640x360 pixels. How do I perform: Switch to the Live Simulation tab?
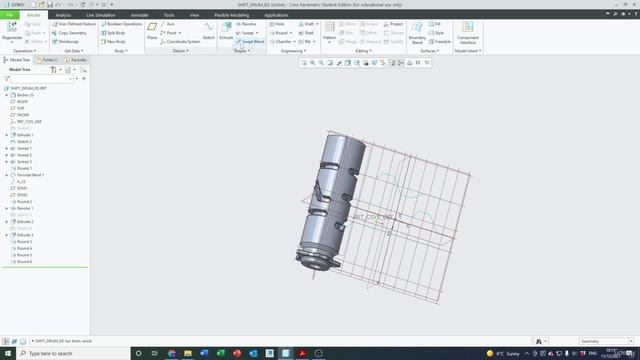[x=101, y=15]
